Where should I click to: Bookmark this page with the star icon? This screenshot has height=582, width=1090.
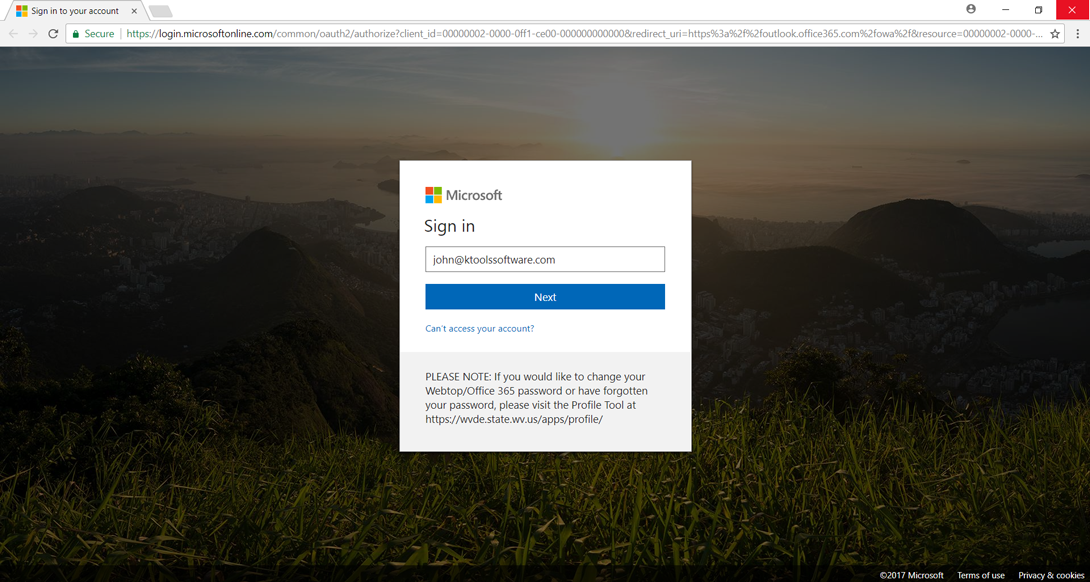(1055, 34)
